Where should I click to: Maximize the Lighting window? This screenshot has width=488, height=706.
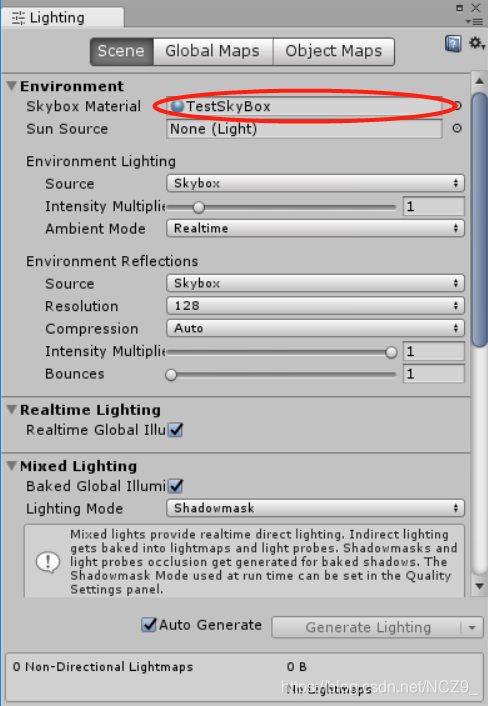pos(459,8)
